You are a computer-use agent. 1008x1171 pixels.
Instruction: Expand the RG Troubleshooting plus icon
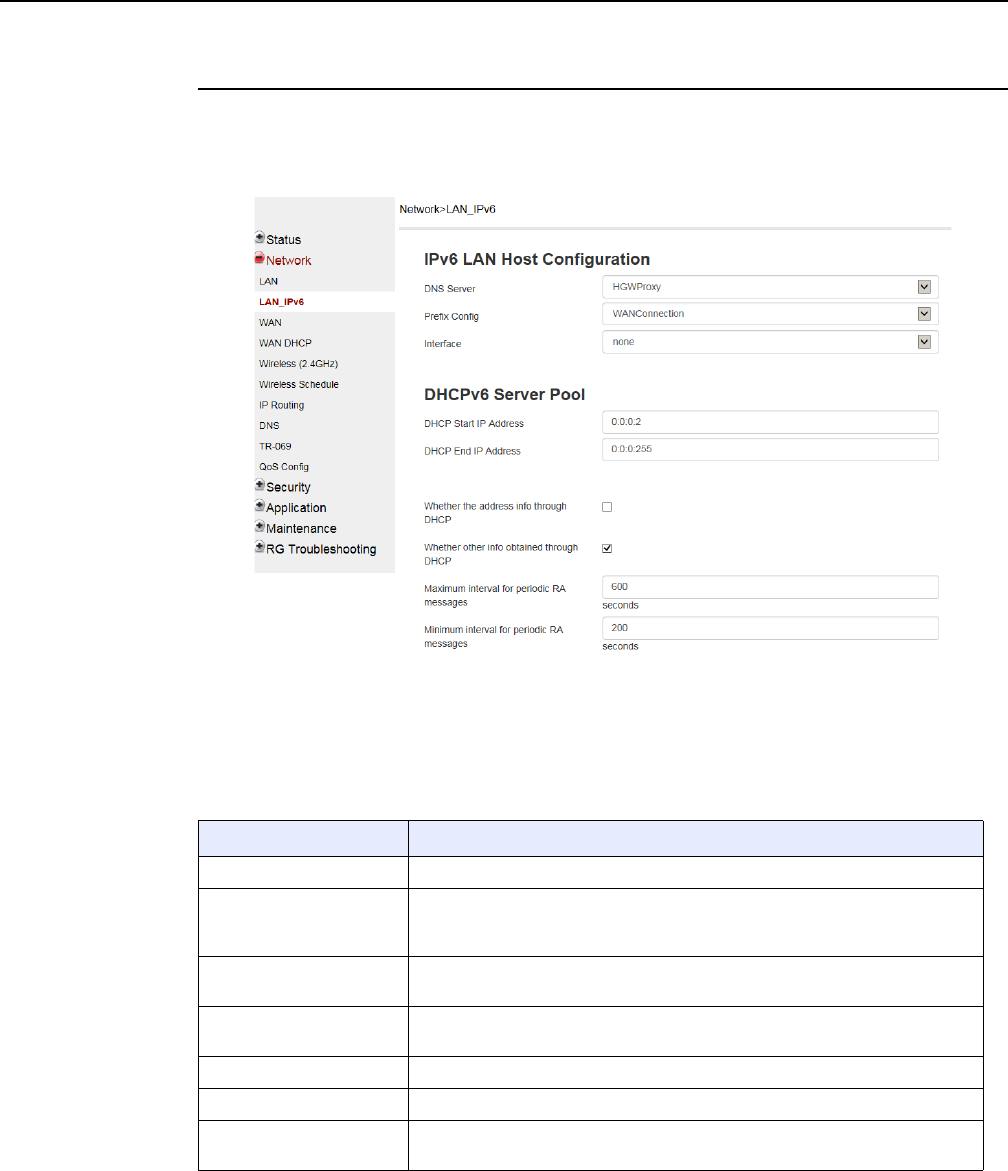(x=260, y=547)
